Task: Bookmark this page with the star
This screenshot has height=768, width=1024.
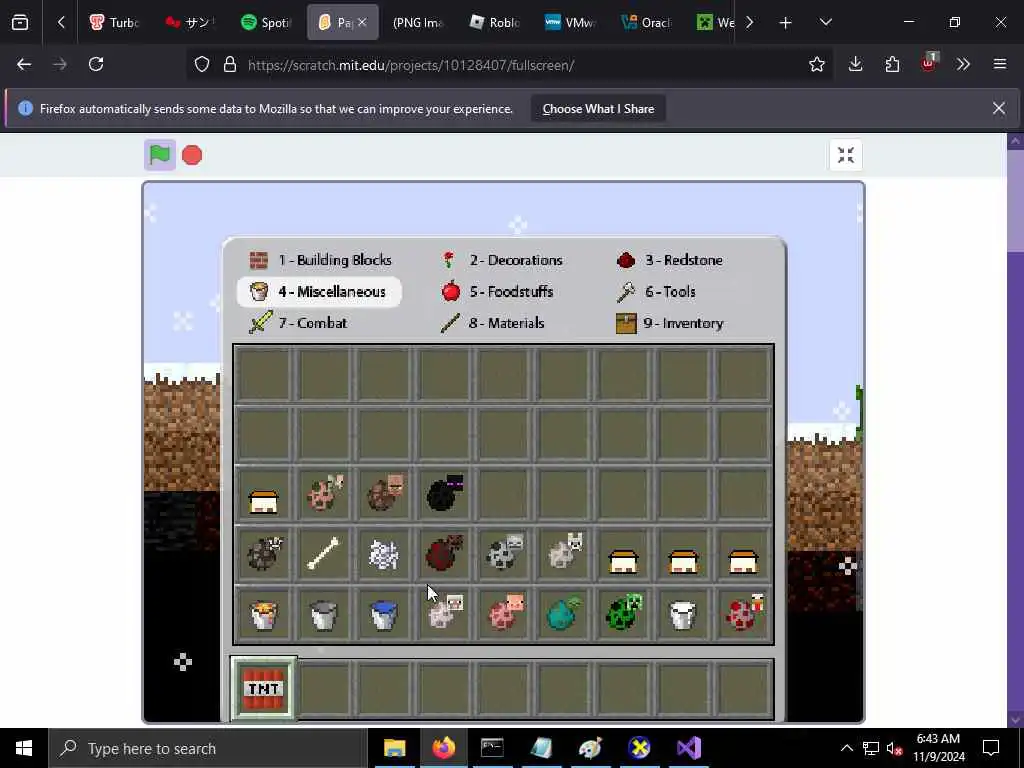Action: pos(816,64)
